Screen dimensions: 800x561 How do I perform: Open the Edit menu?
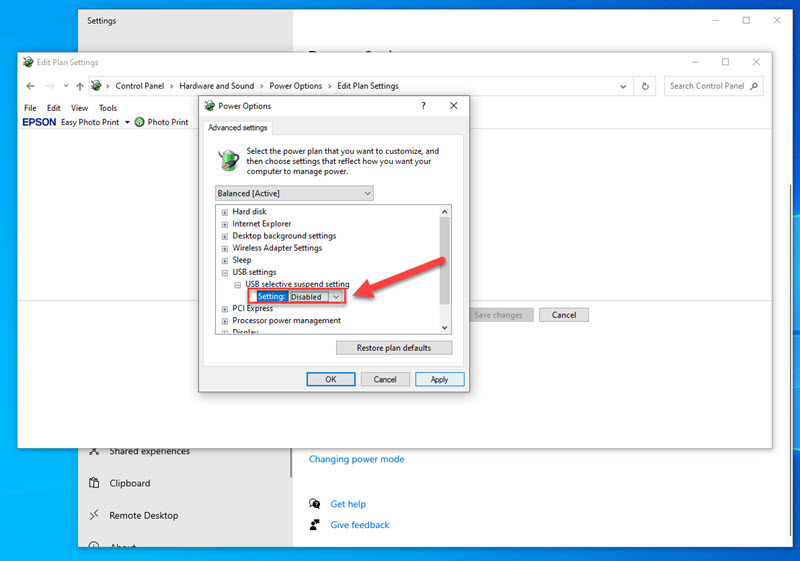(54, 108)
